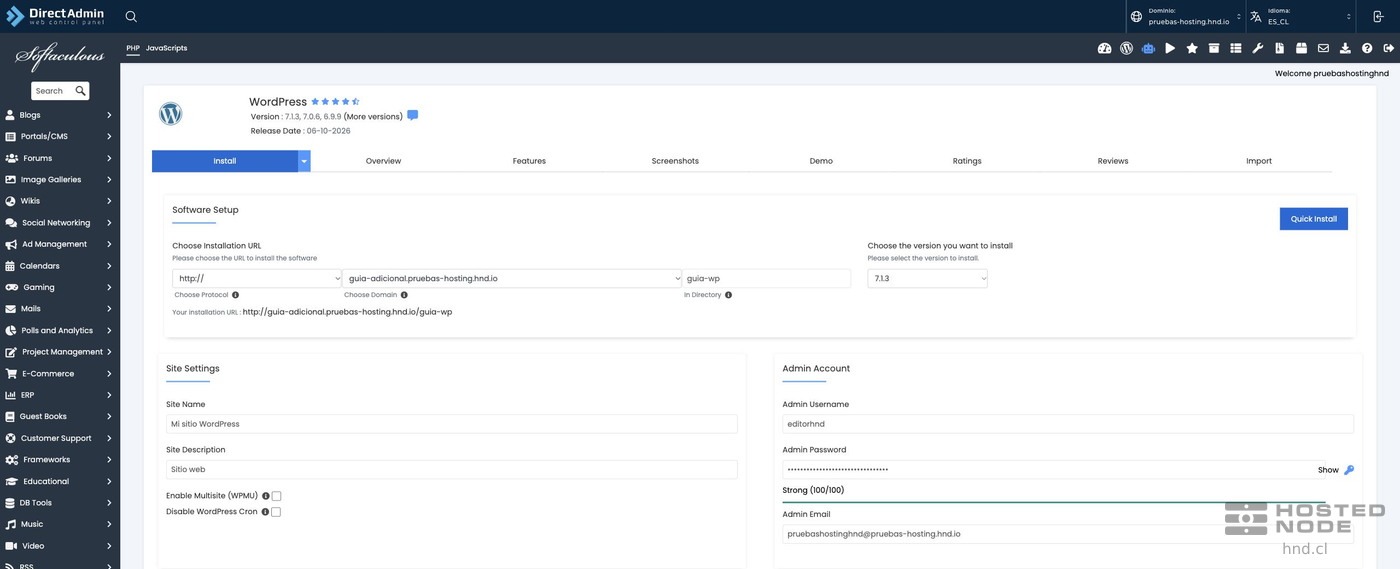Screen dimensions: 1400x569
Task: Click the Admin Username field
Action: (x=1068, y=424)
